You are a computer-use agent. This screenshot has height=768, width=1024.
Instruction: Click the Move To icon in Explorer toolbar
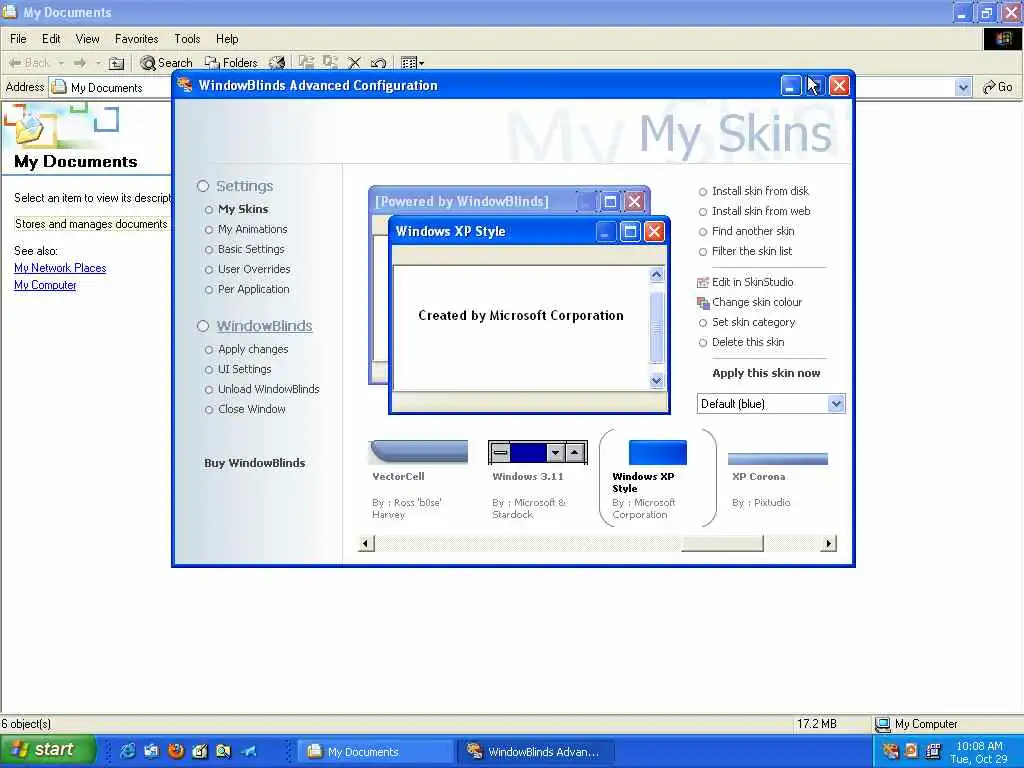pyautogui.click(x=306, y=62)
